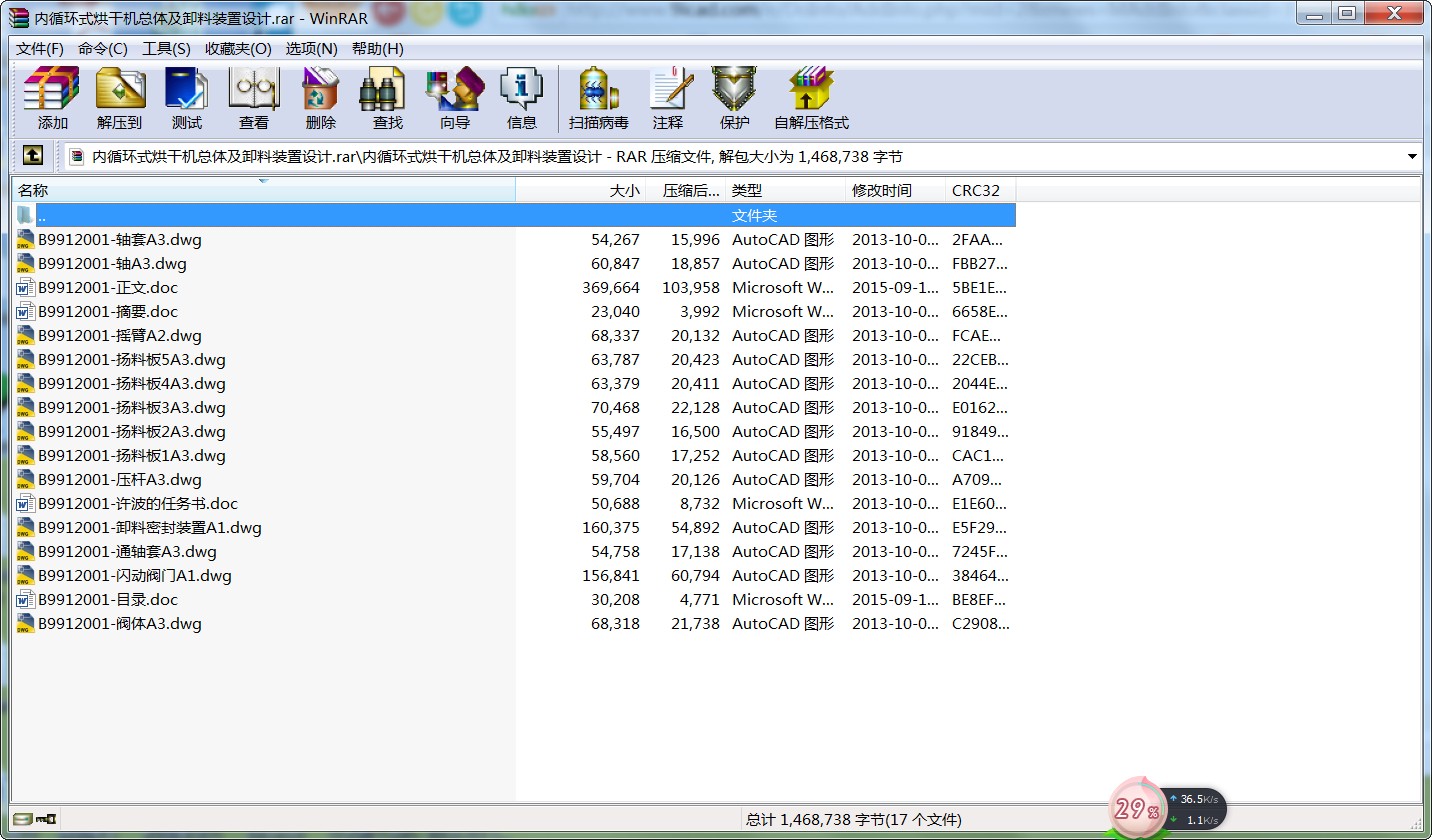Image resolution: width=1432 pixels, height=840 pixels.
Task: Open the 查看 (View) file tool
Action: (253, 98)
